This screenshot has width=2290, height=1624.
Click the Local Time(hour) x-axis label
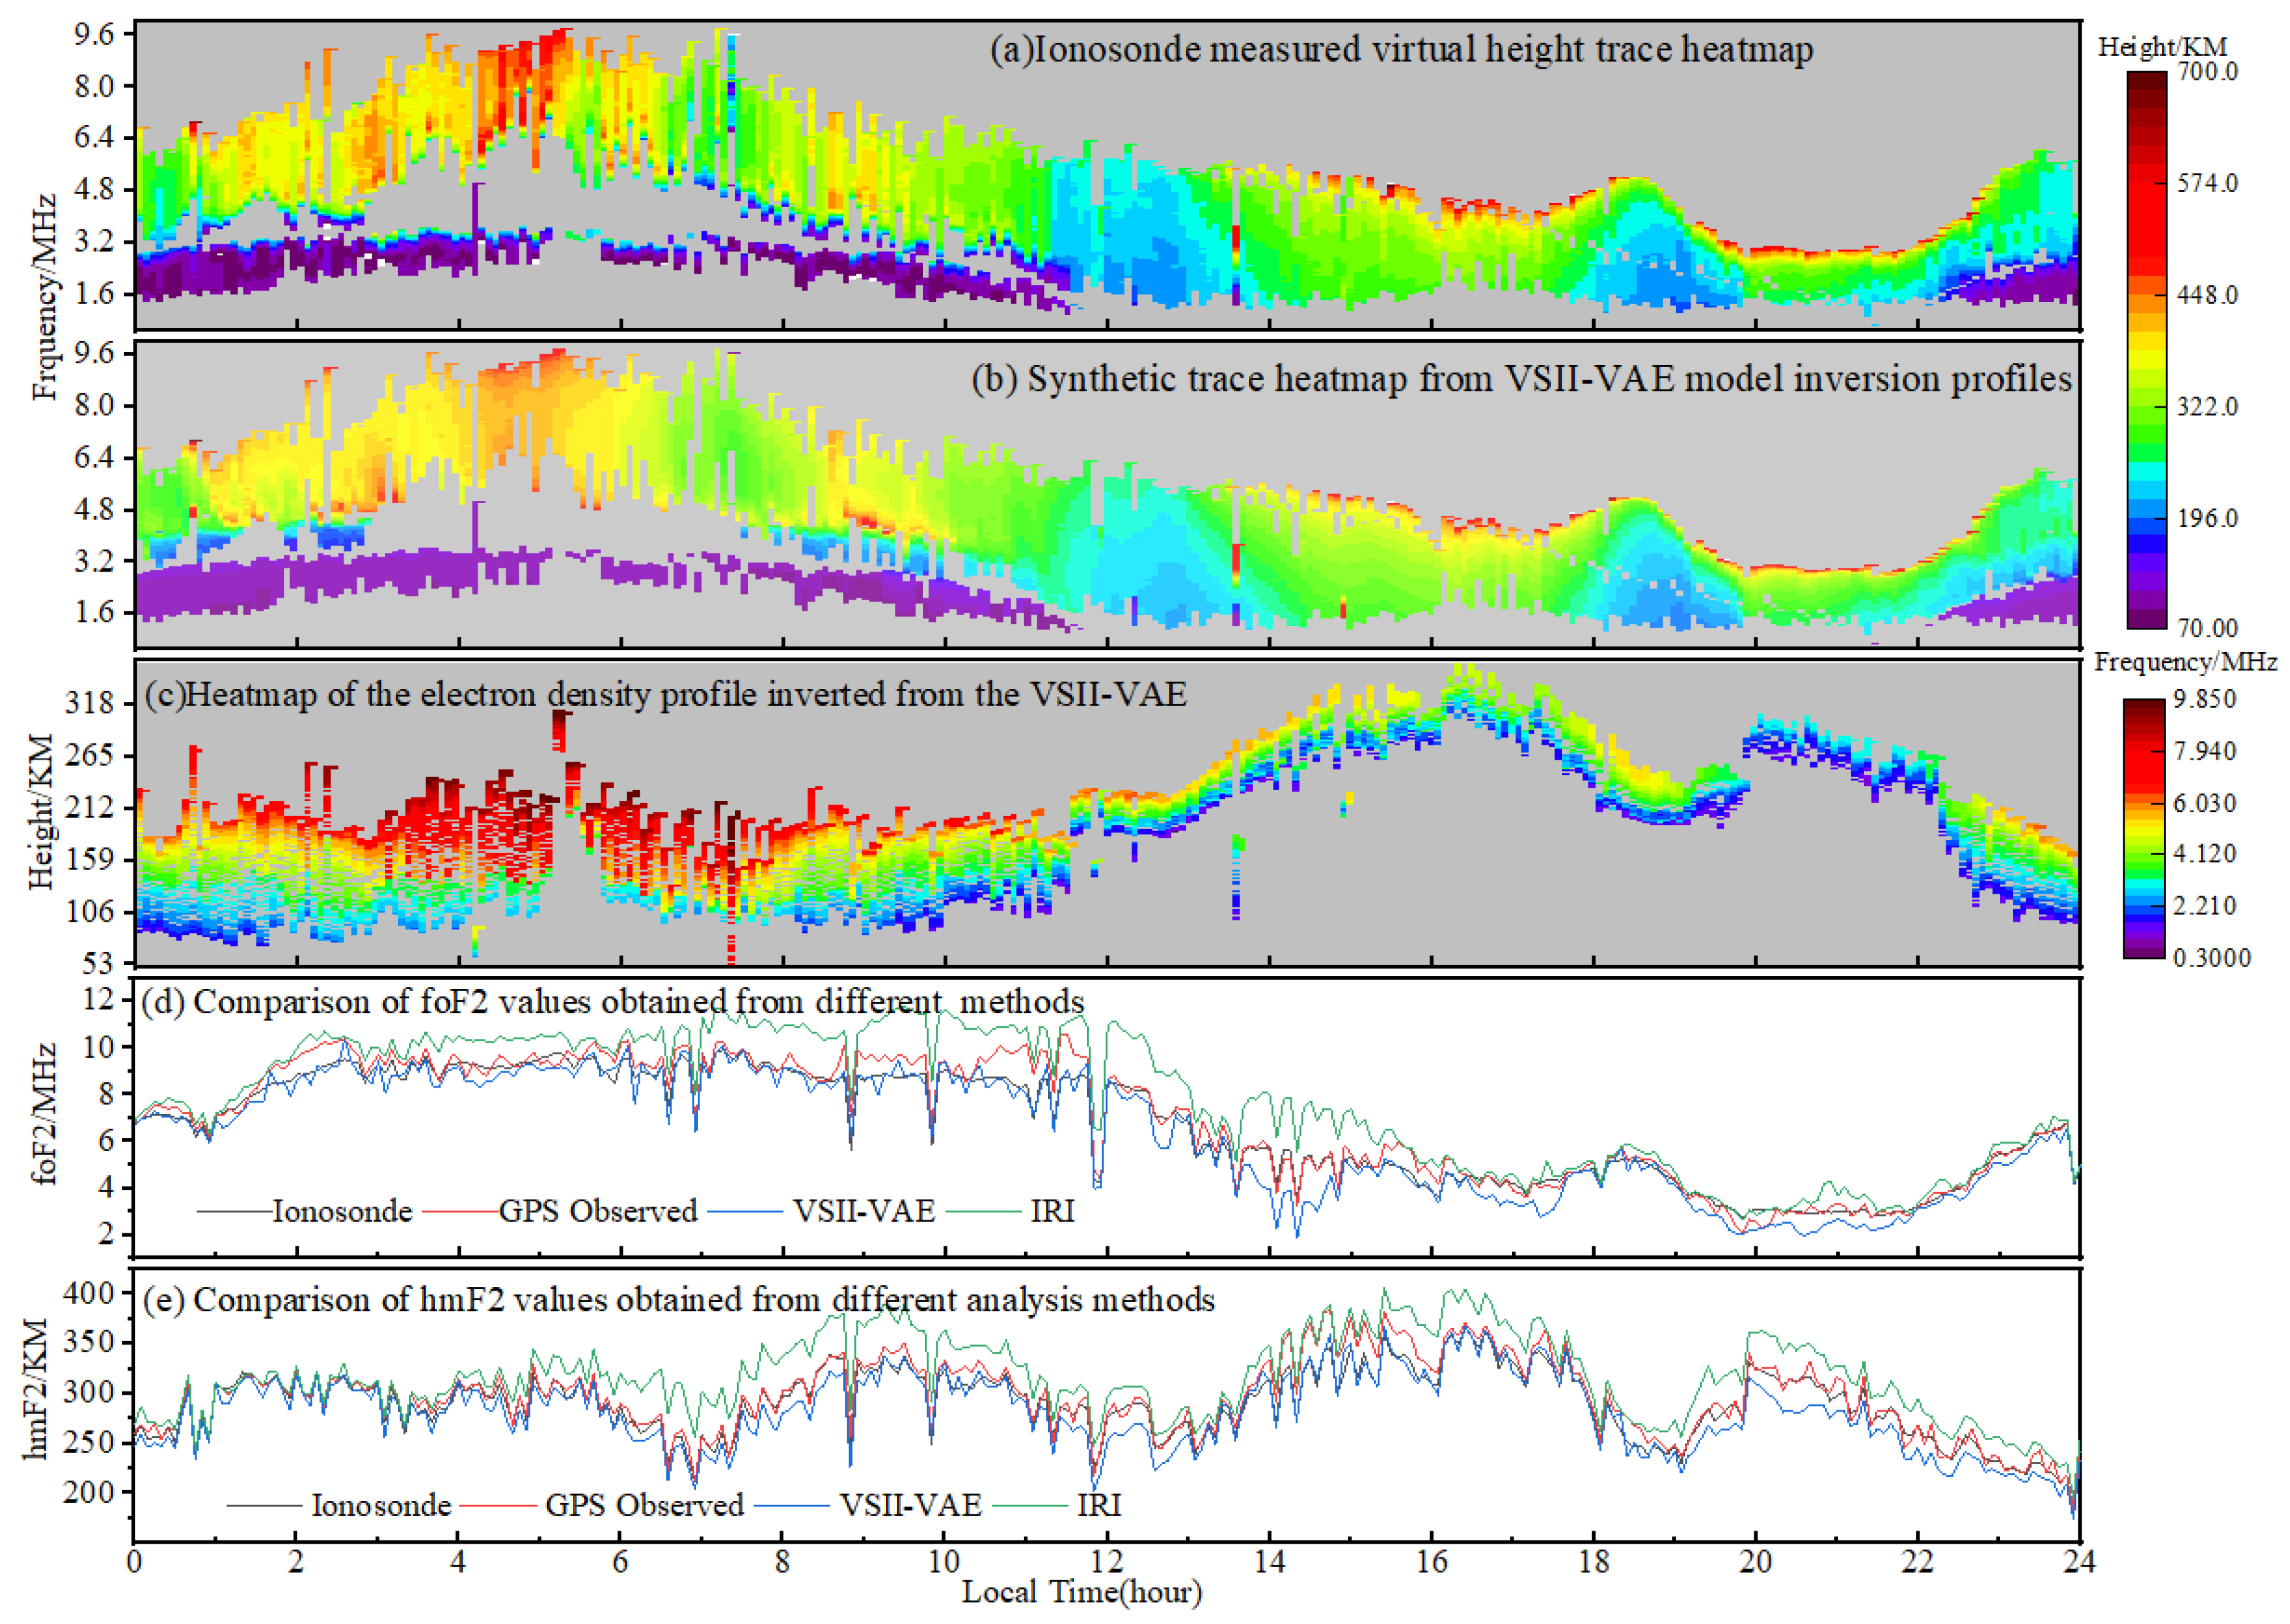pos(1081,1592)
